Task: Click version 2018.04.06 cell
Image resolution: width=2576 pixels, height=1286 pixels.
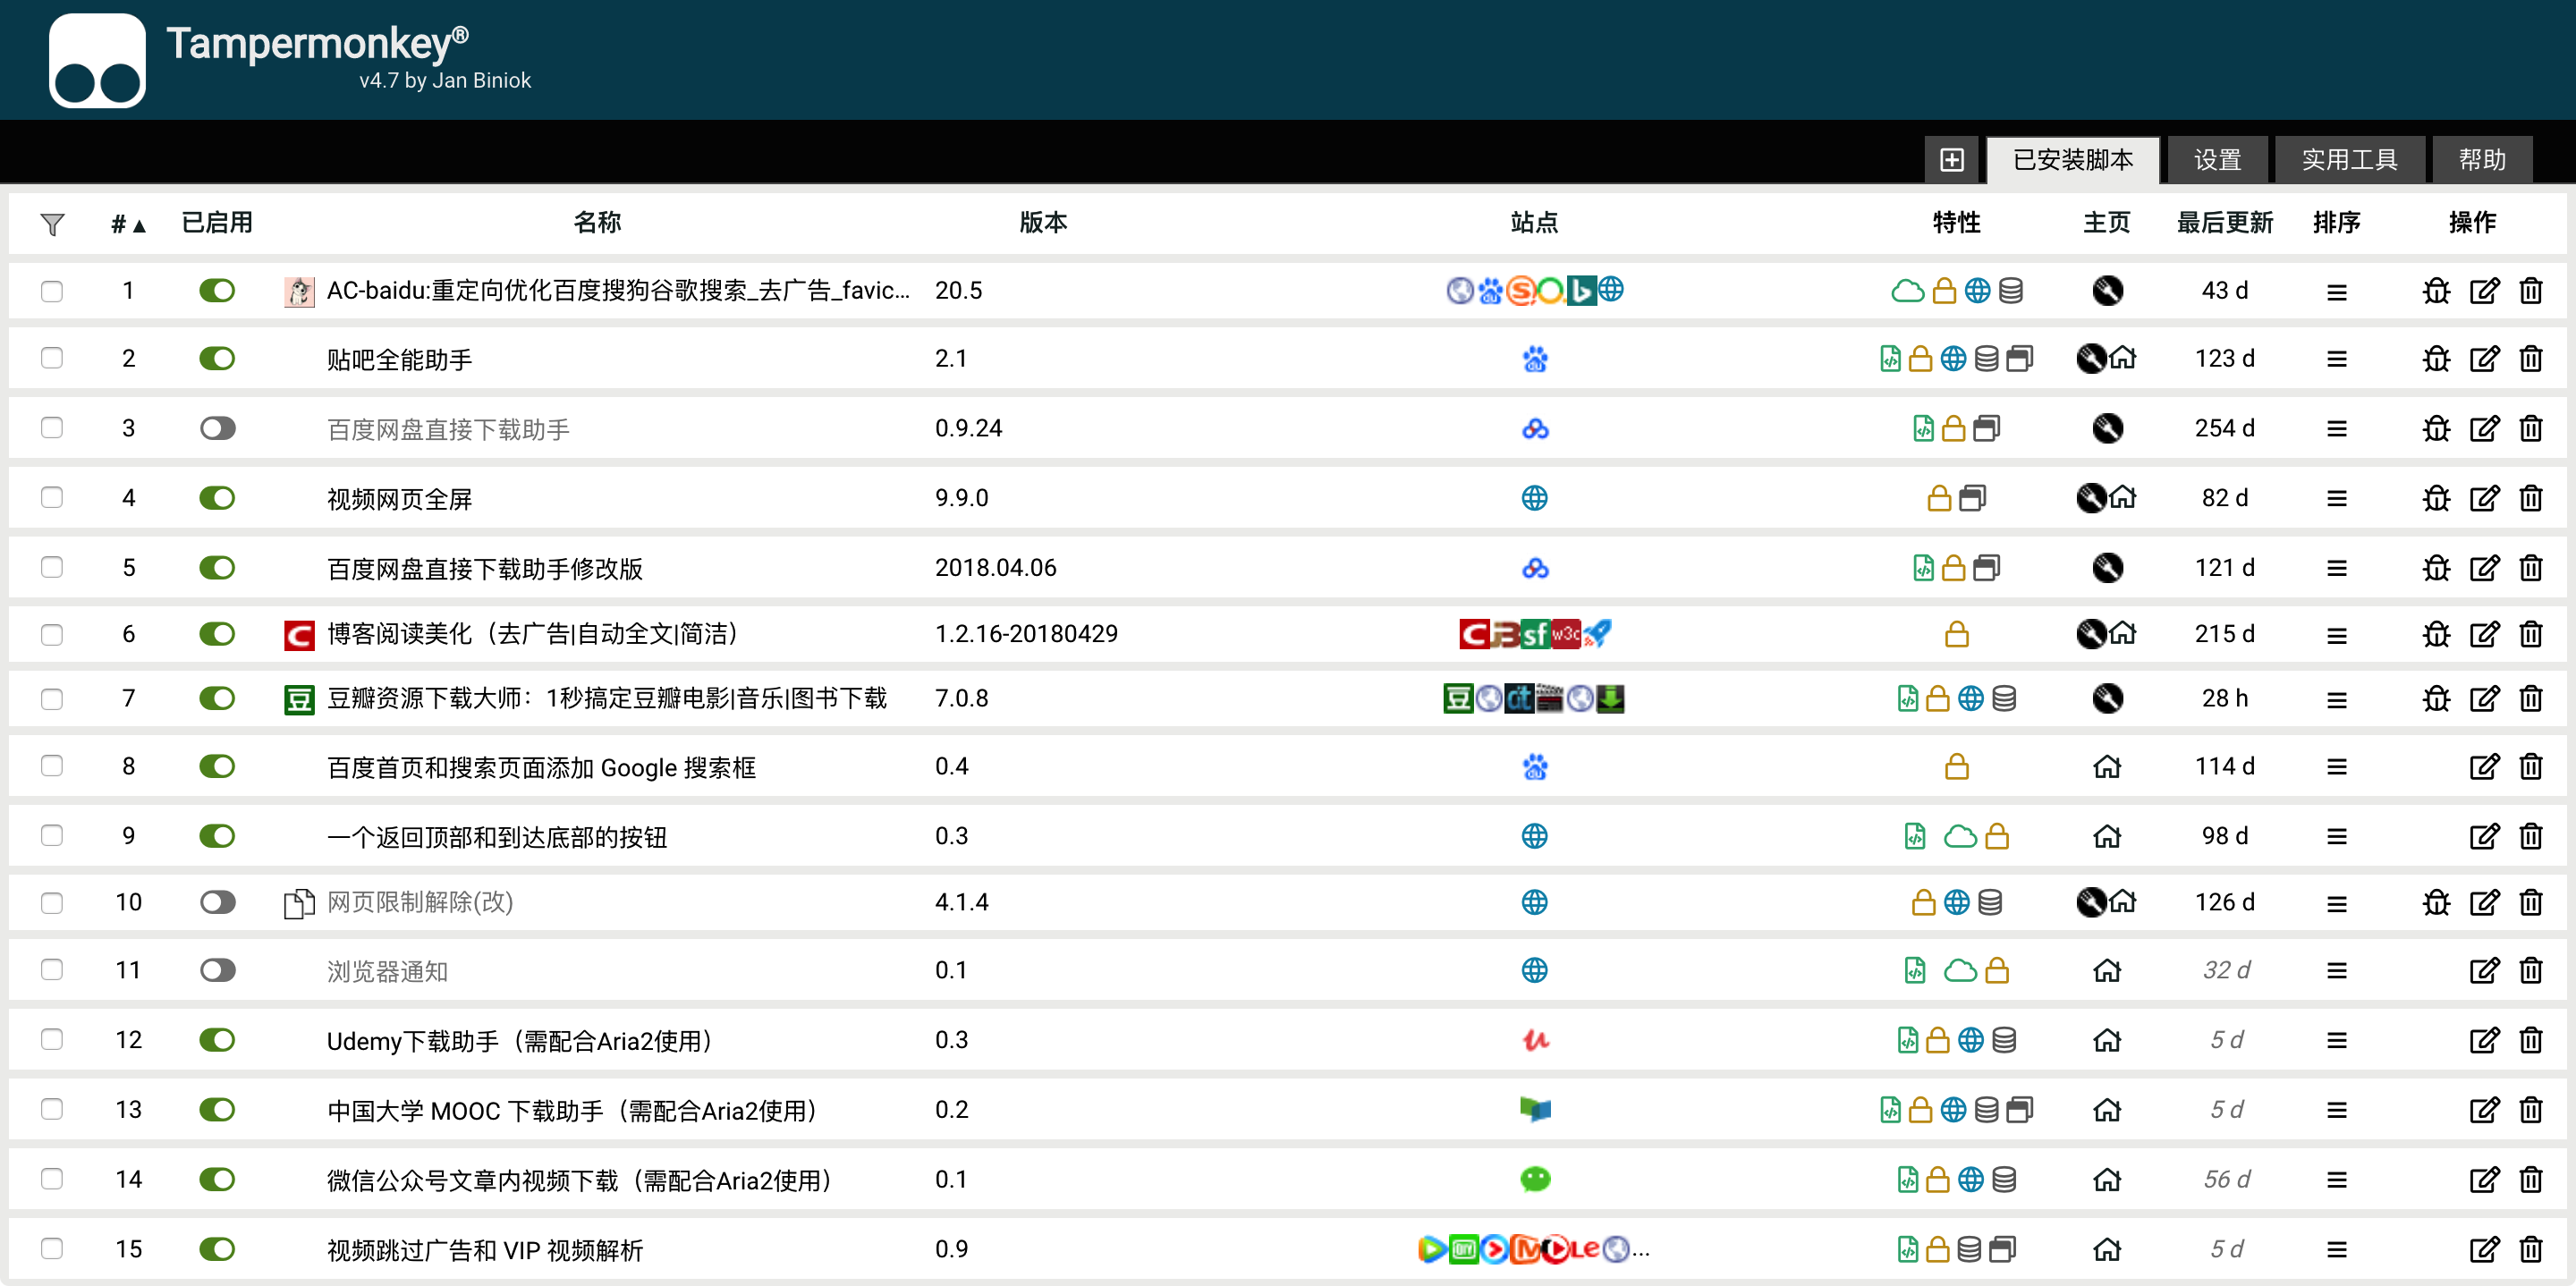Action: point(995,568)
